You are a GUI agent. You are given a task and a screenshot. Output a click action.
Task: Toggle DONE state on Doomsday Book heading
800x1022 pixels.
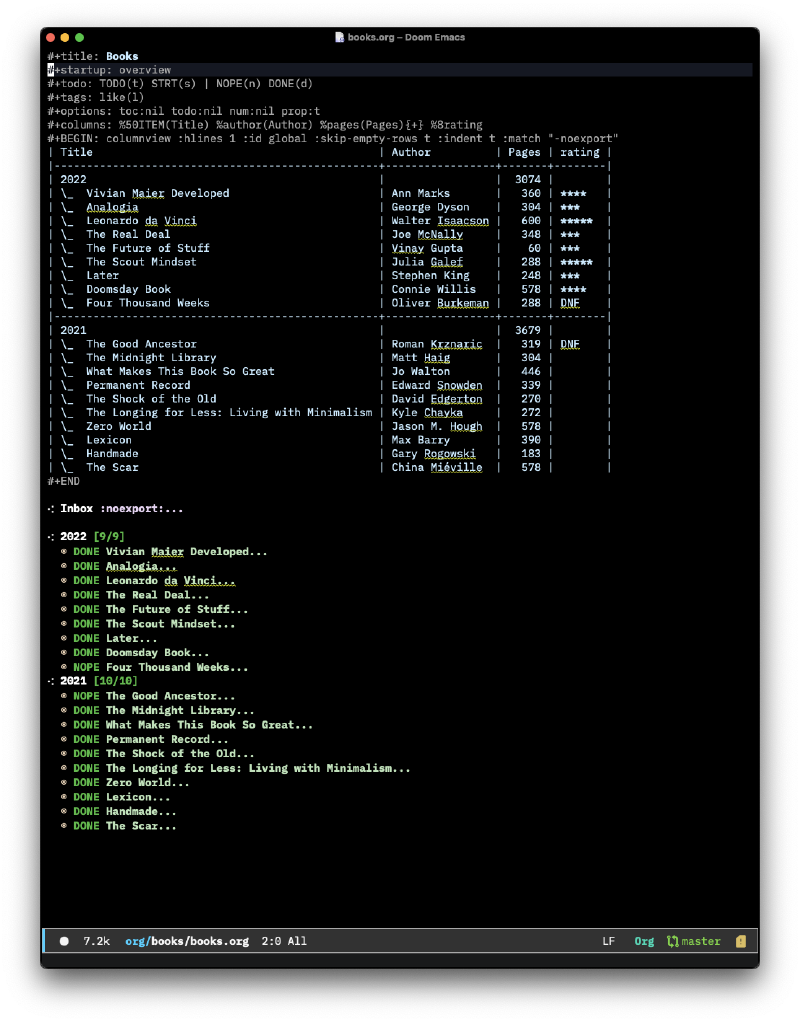(86, 653)
